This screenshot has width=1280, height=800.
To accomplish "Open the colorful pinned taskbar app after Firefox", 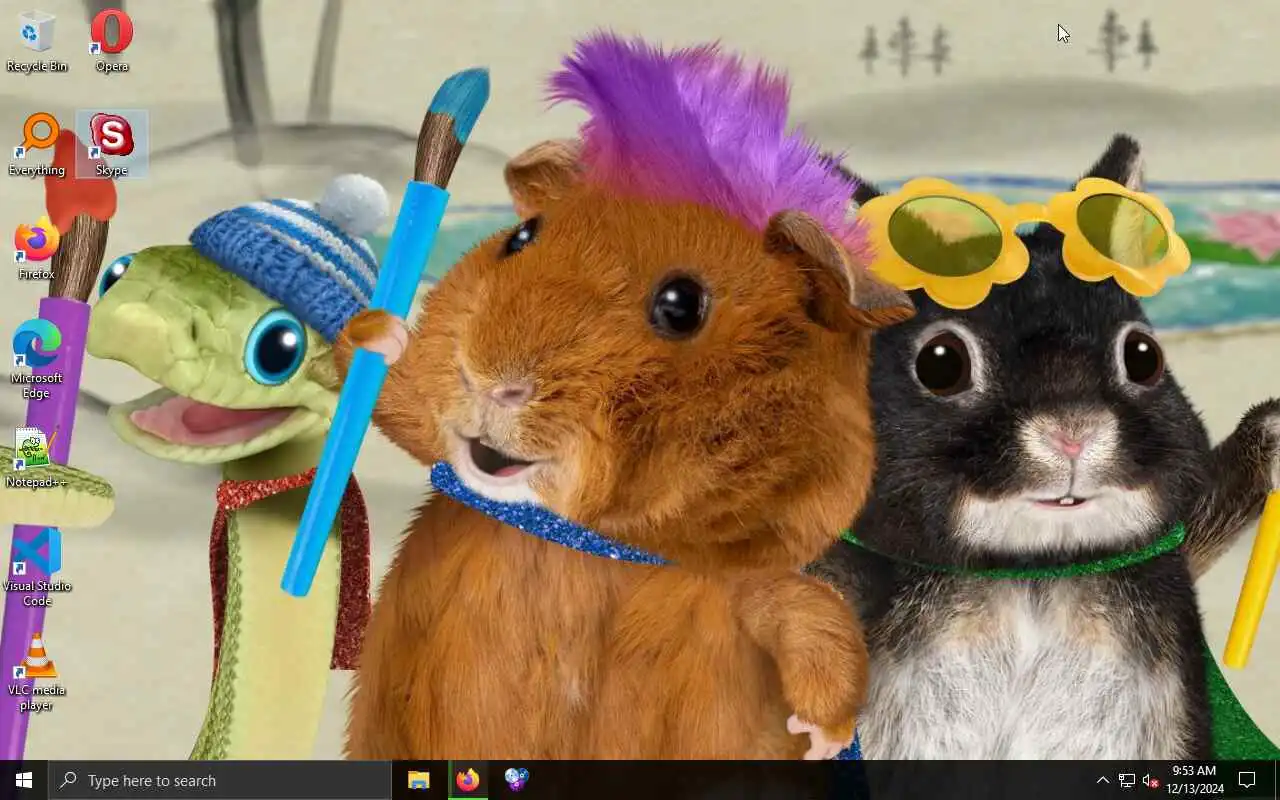I will [x=516, y=780].
